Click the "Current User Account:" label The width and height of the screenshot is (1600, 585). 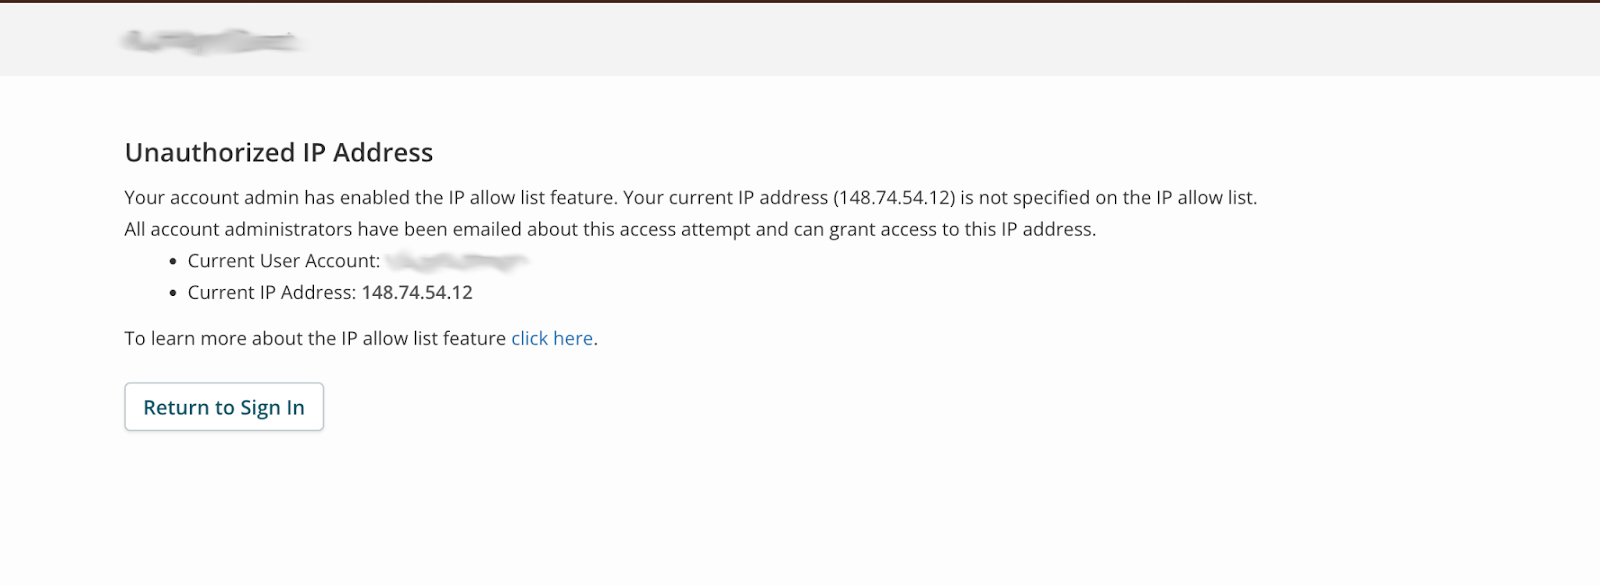[x=284, y=261]
